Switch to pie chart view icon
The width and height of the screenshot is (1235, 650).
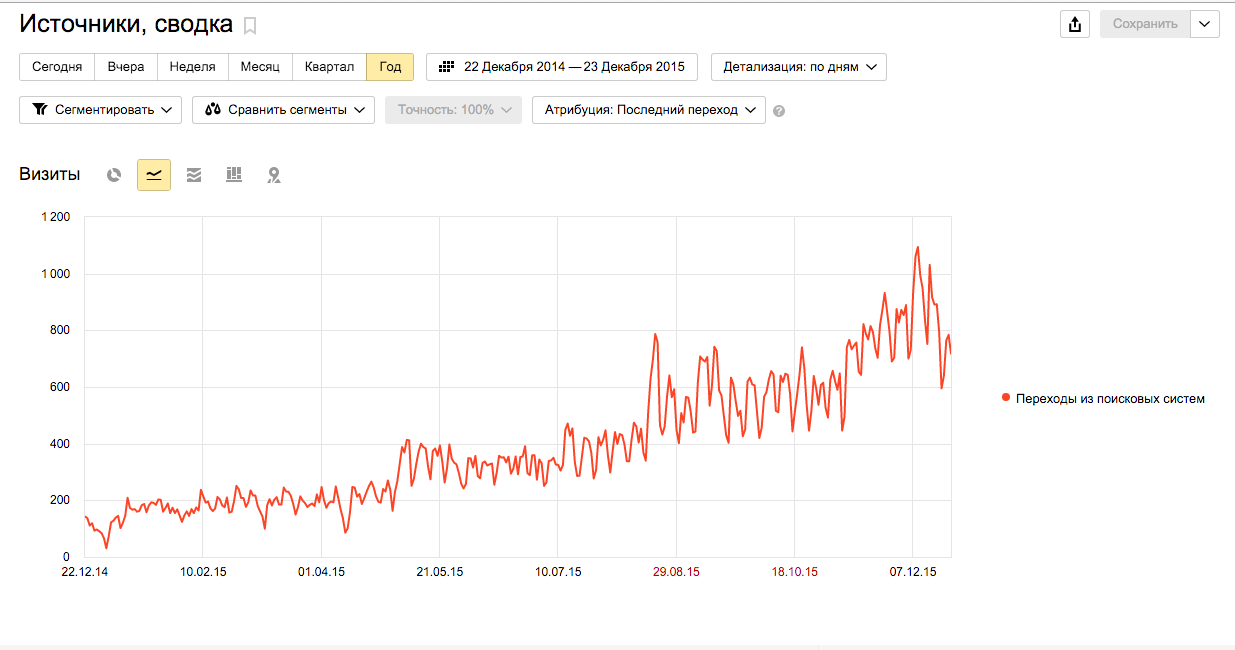point(114,175)
